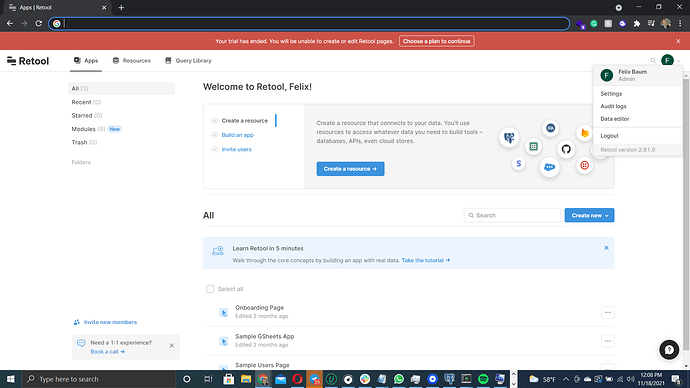Click the search magnifier icon in header
Image resolution: width=690 pixels, height=388 pixels.
tap(653, 61)
